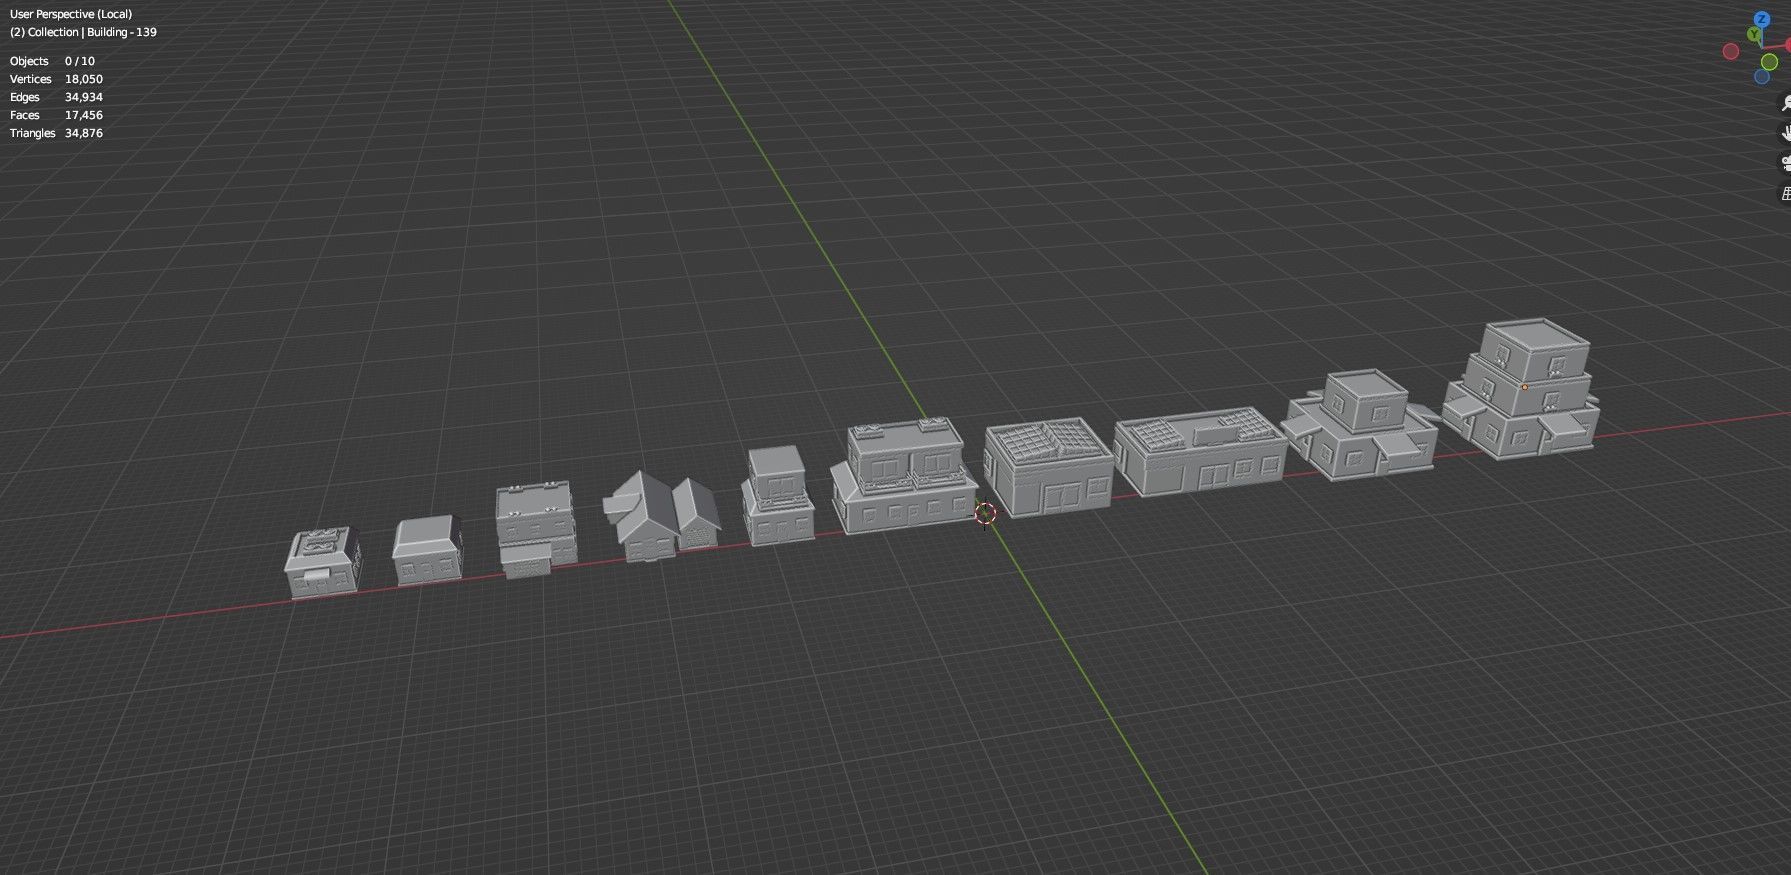Toggle perspective/orthographic grid icon
The width and height of the screenshot is (1791, 875).
pos(1785,193)
